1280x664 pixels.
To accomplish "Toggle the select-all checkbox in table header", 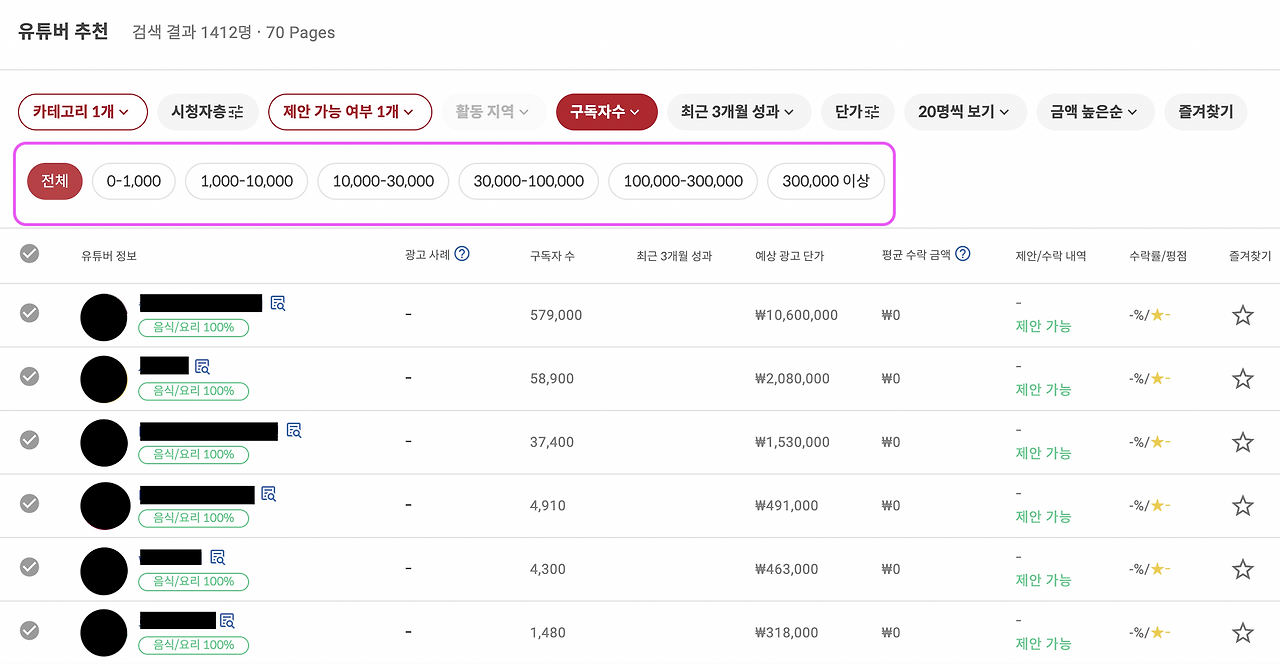I will [x=29, y=254].
